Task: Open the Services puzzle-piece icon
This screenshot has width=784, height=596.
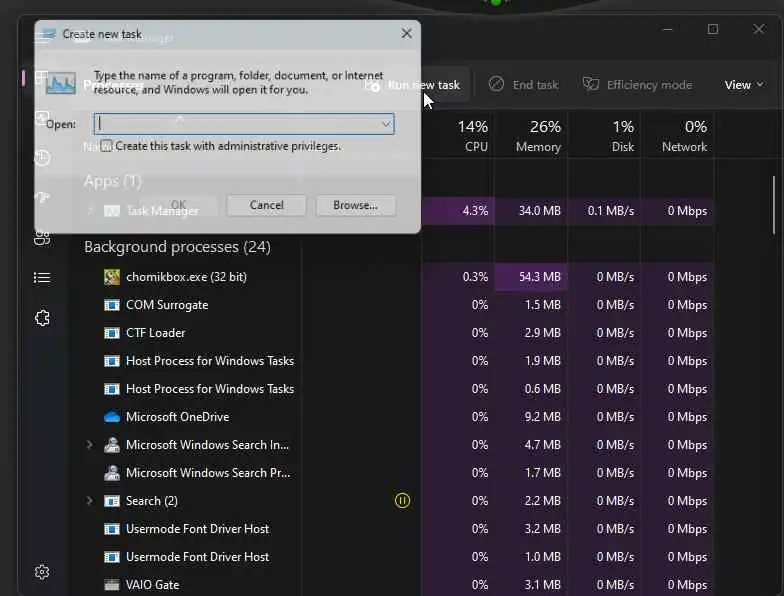Action: (42, 318)
